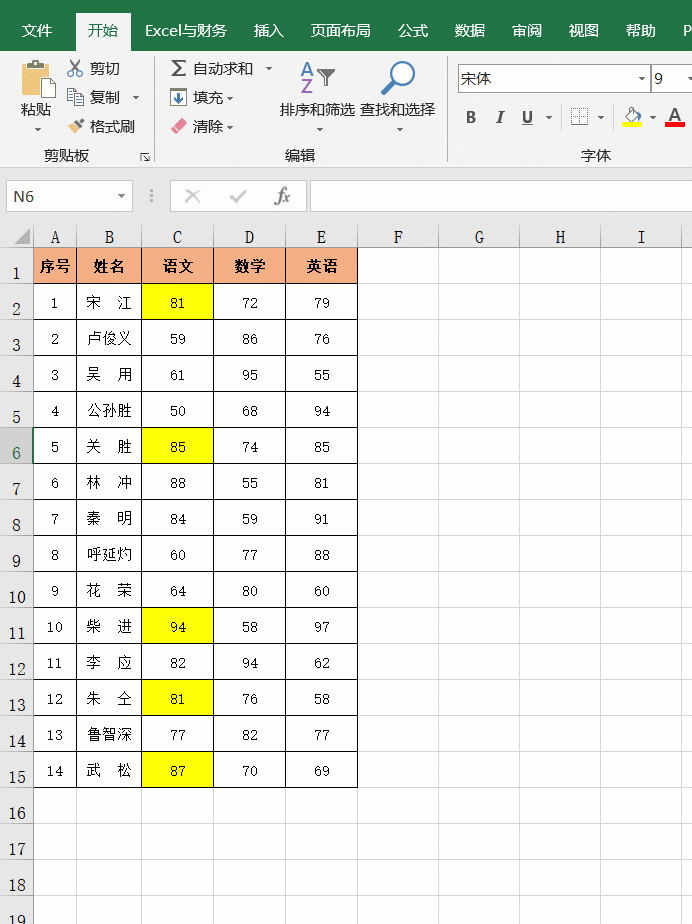The height and width of the screenshot is (924, 692).
Task: Select column F header
Action: pyautogui.click(x=398, y=237)
